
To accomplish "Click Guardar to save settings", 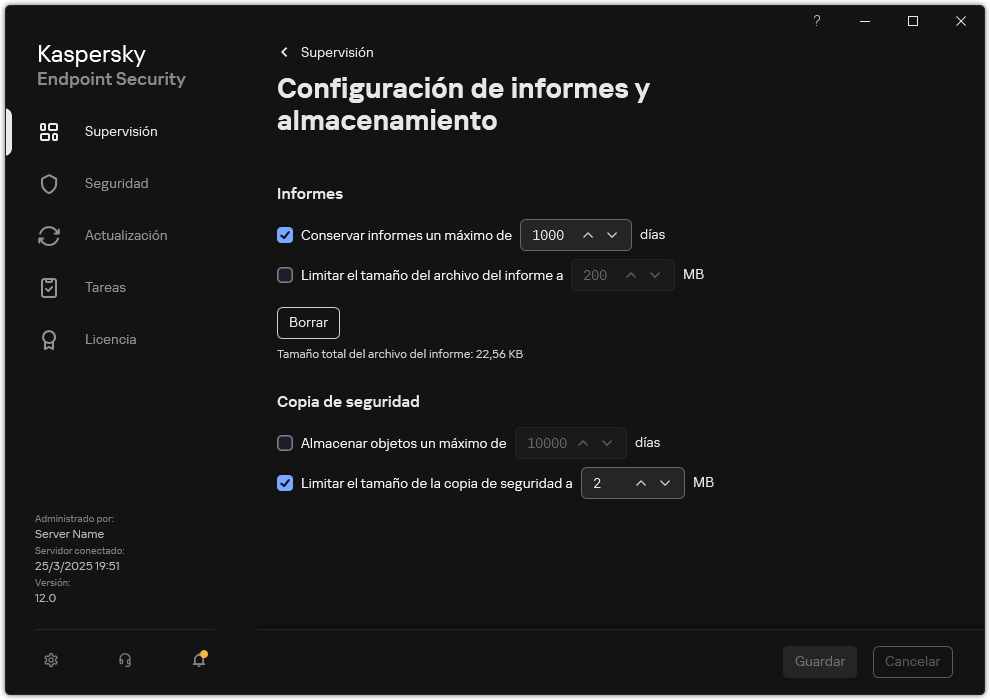I will click(819, 661).
